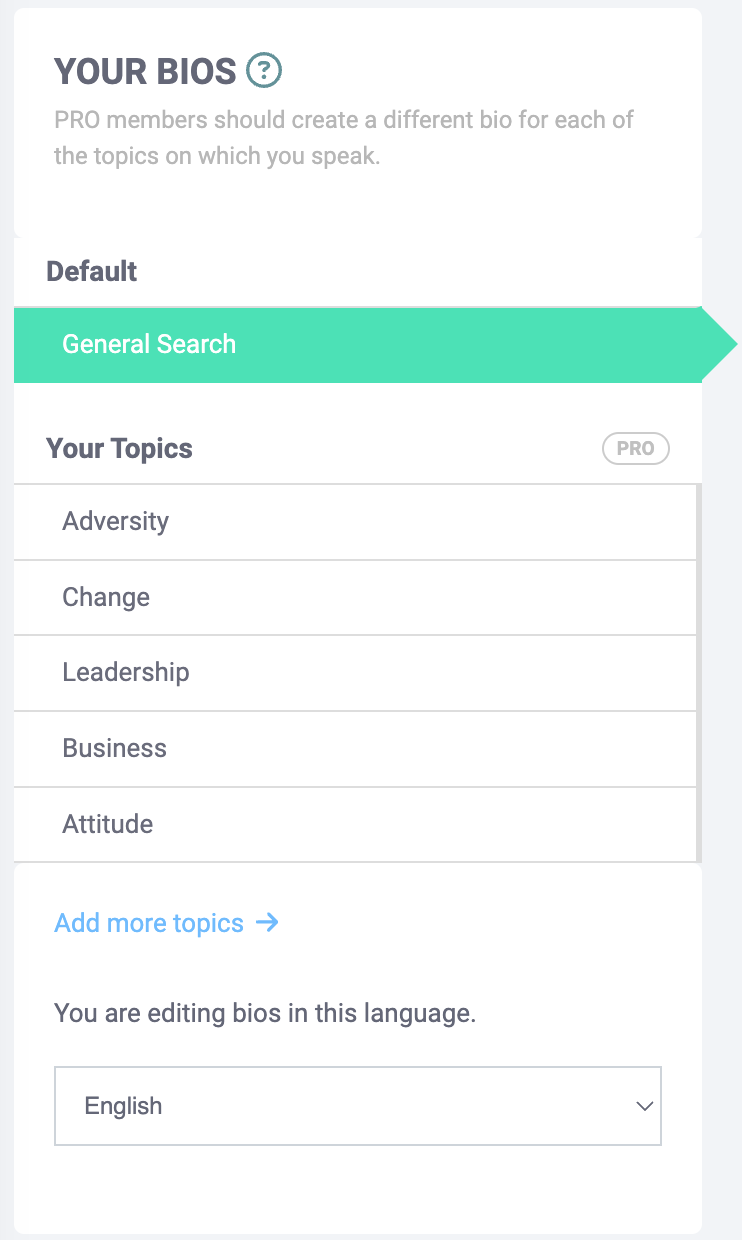Screen dimensions: 742x1240
Task: Expand language selector via chevron arrow
Action: pyautogui.click(x=645, y=1106)
